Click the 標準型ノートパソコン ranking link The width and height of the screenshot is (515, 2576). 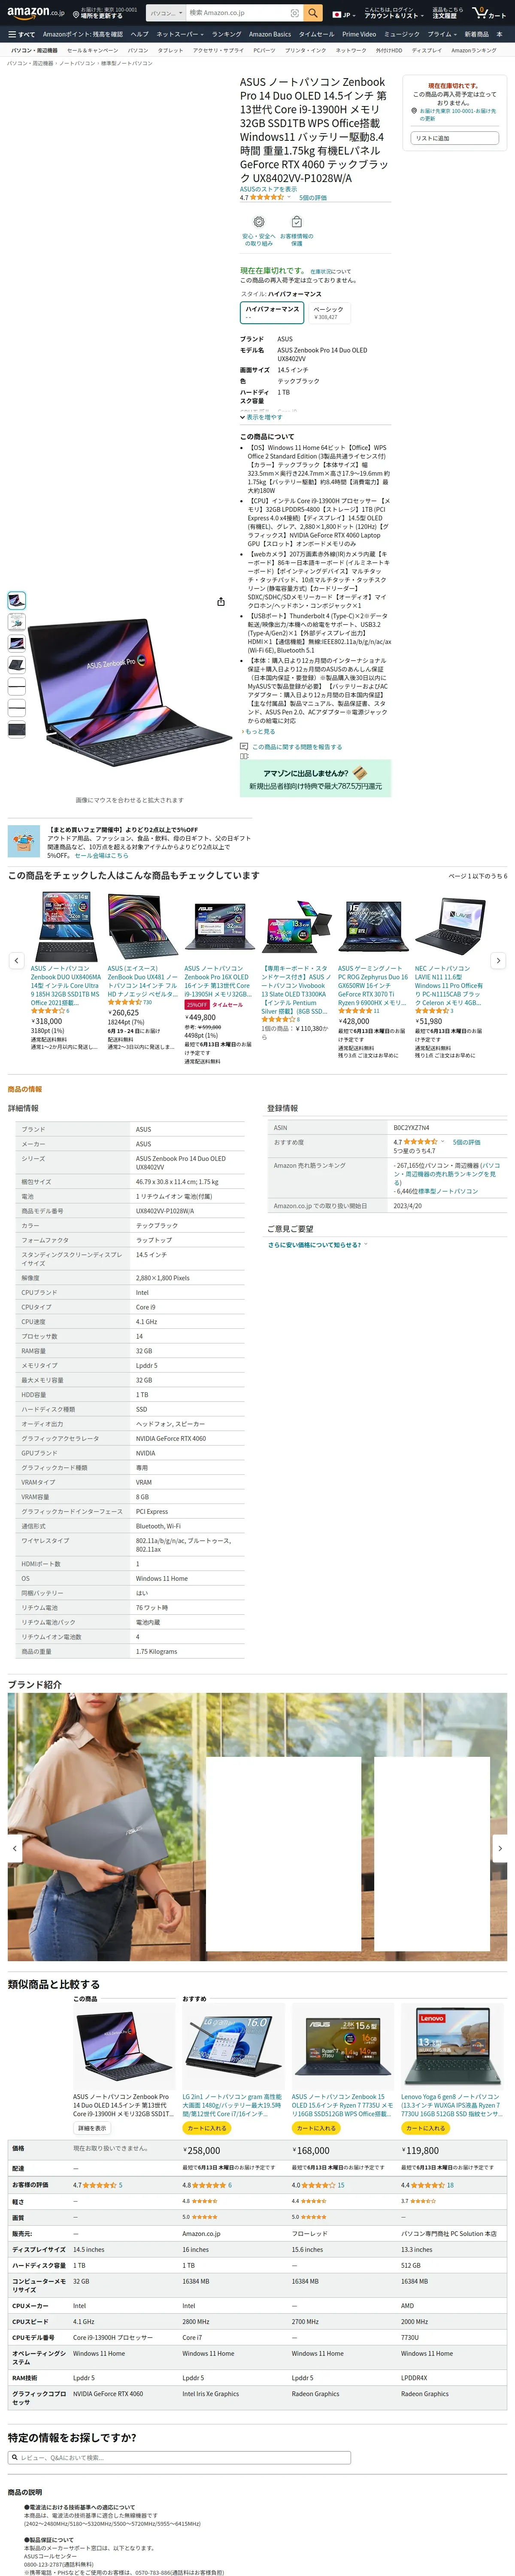point(447,1191)
